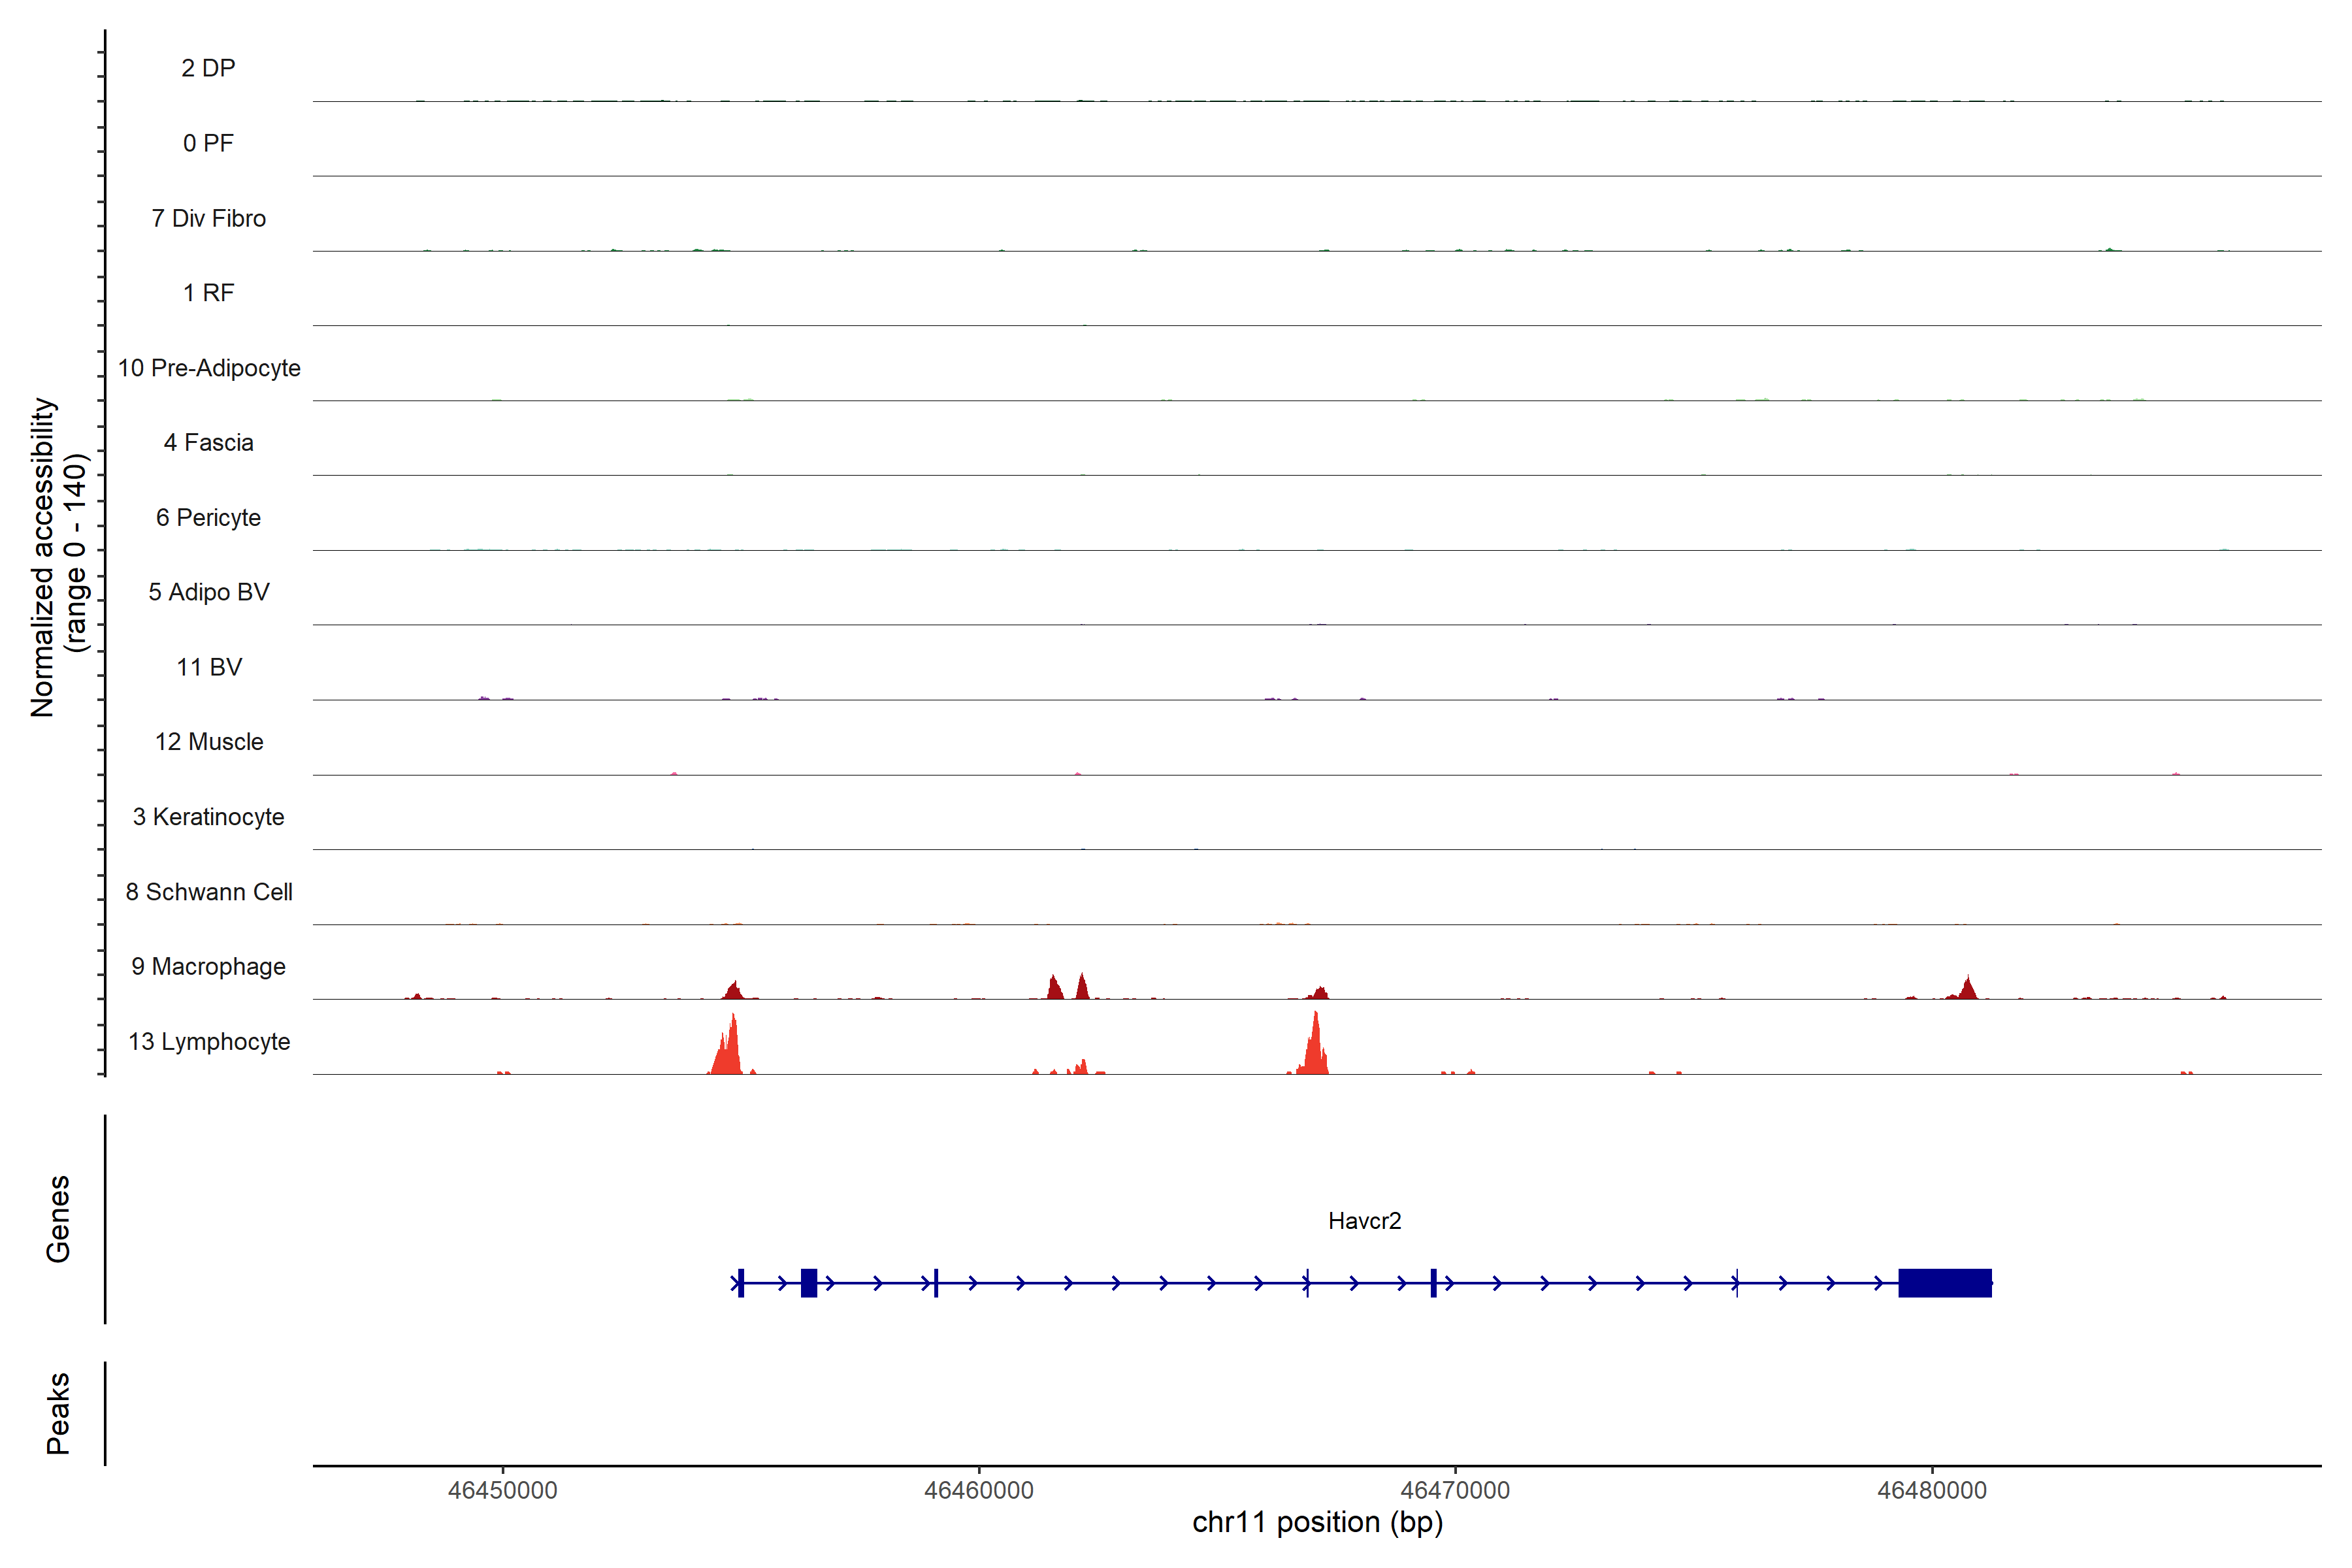Click the 0 PF track label
This screenshot has width=2352, height=1568.
[x=209, y=143]
